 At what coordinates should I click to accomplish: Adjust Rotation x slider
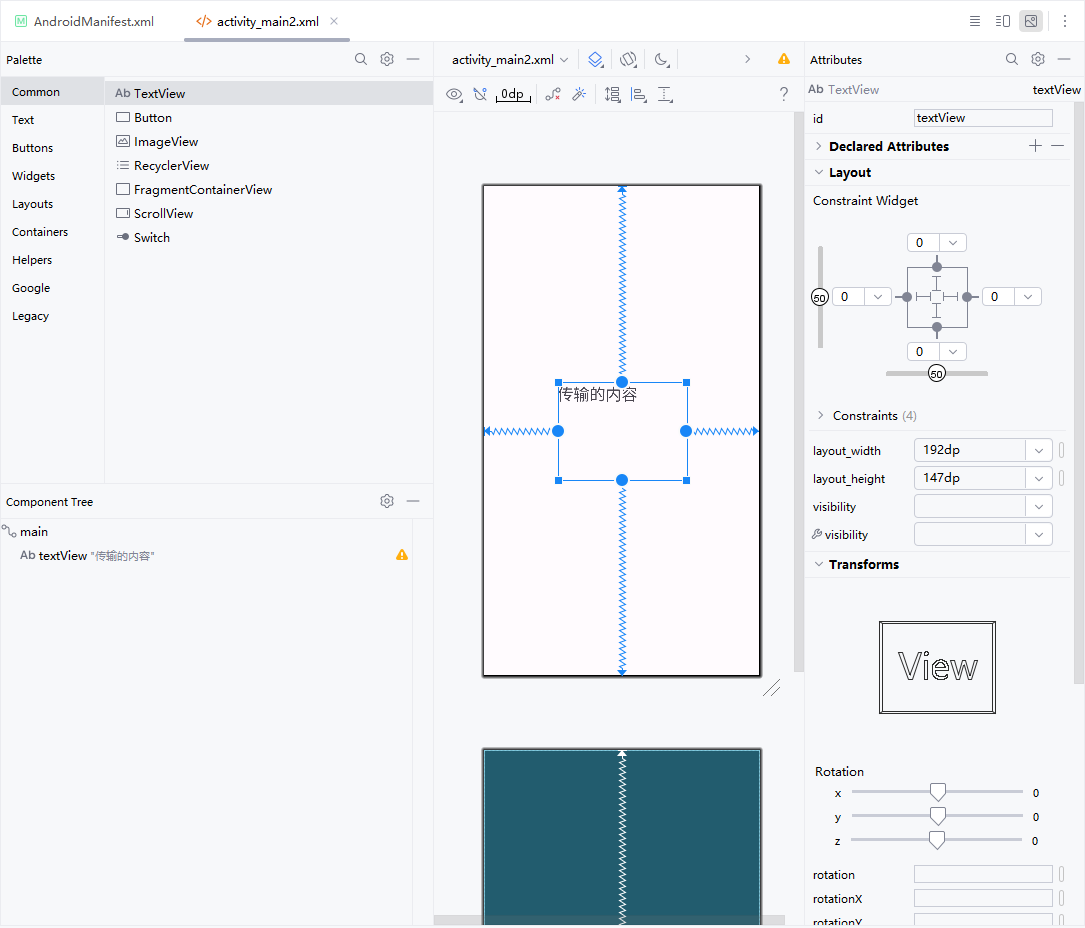[938, 792]
